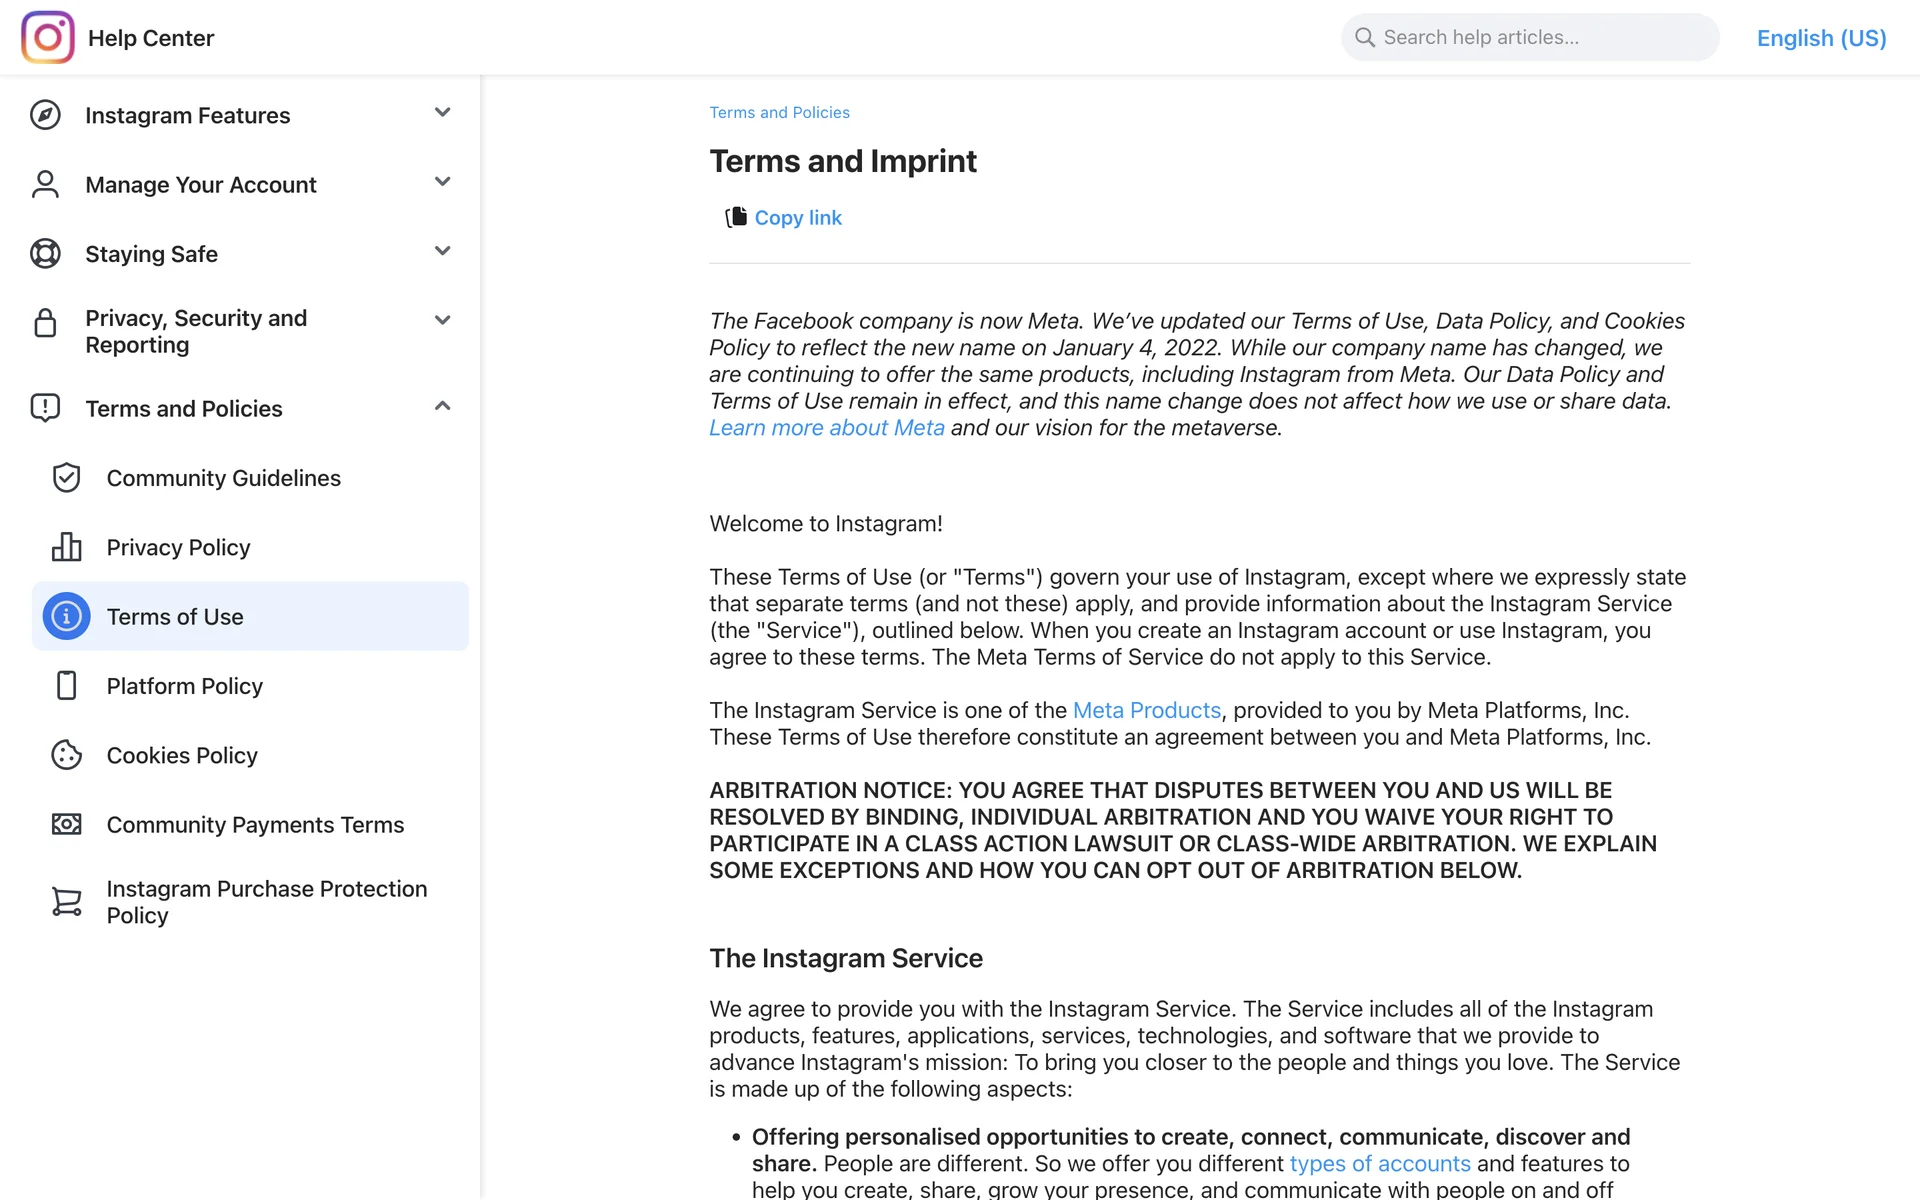
Task: Click the Community Guidelines shield icon
Action: pos(66,478)
